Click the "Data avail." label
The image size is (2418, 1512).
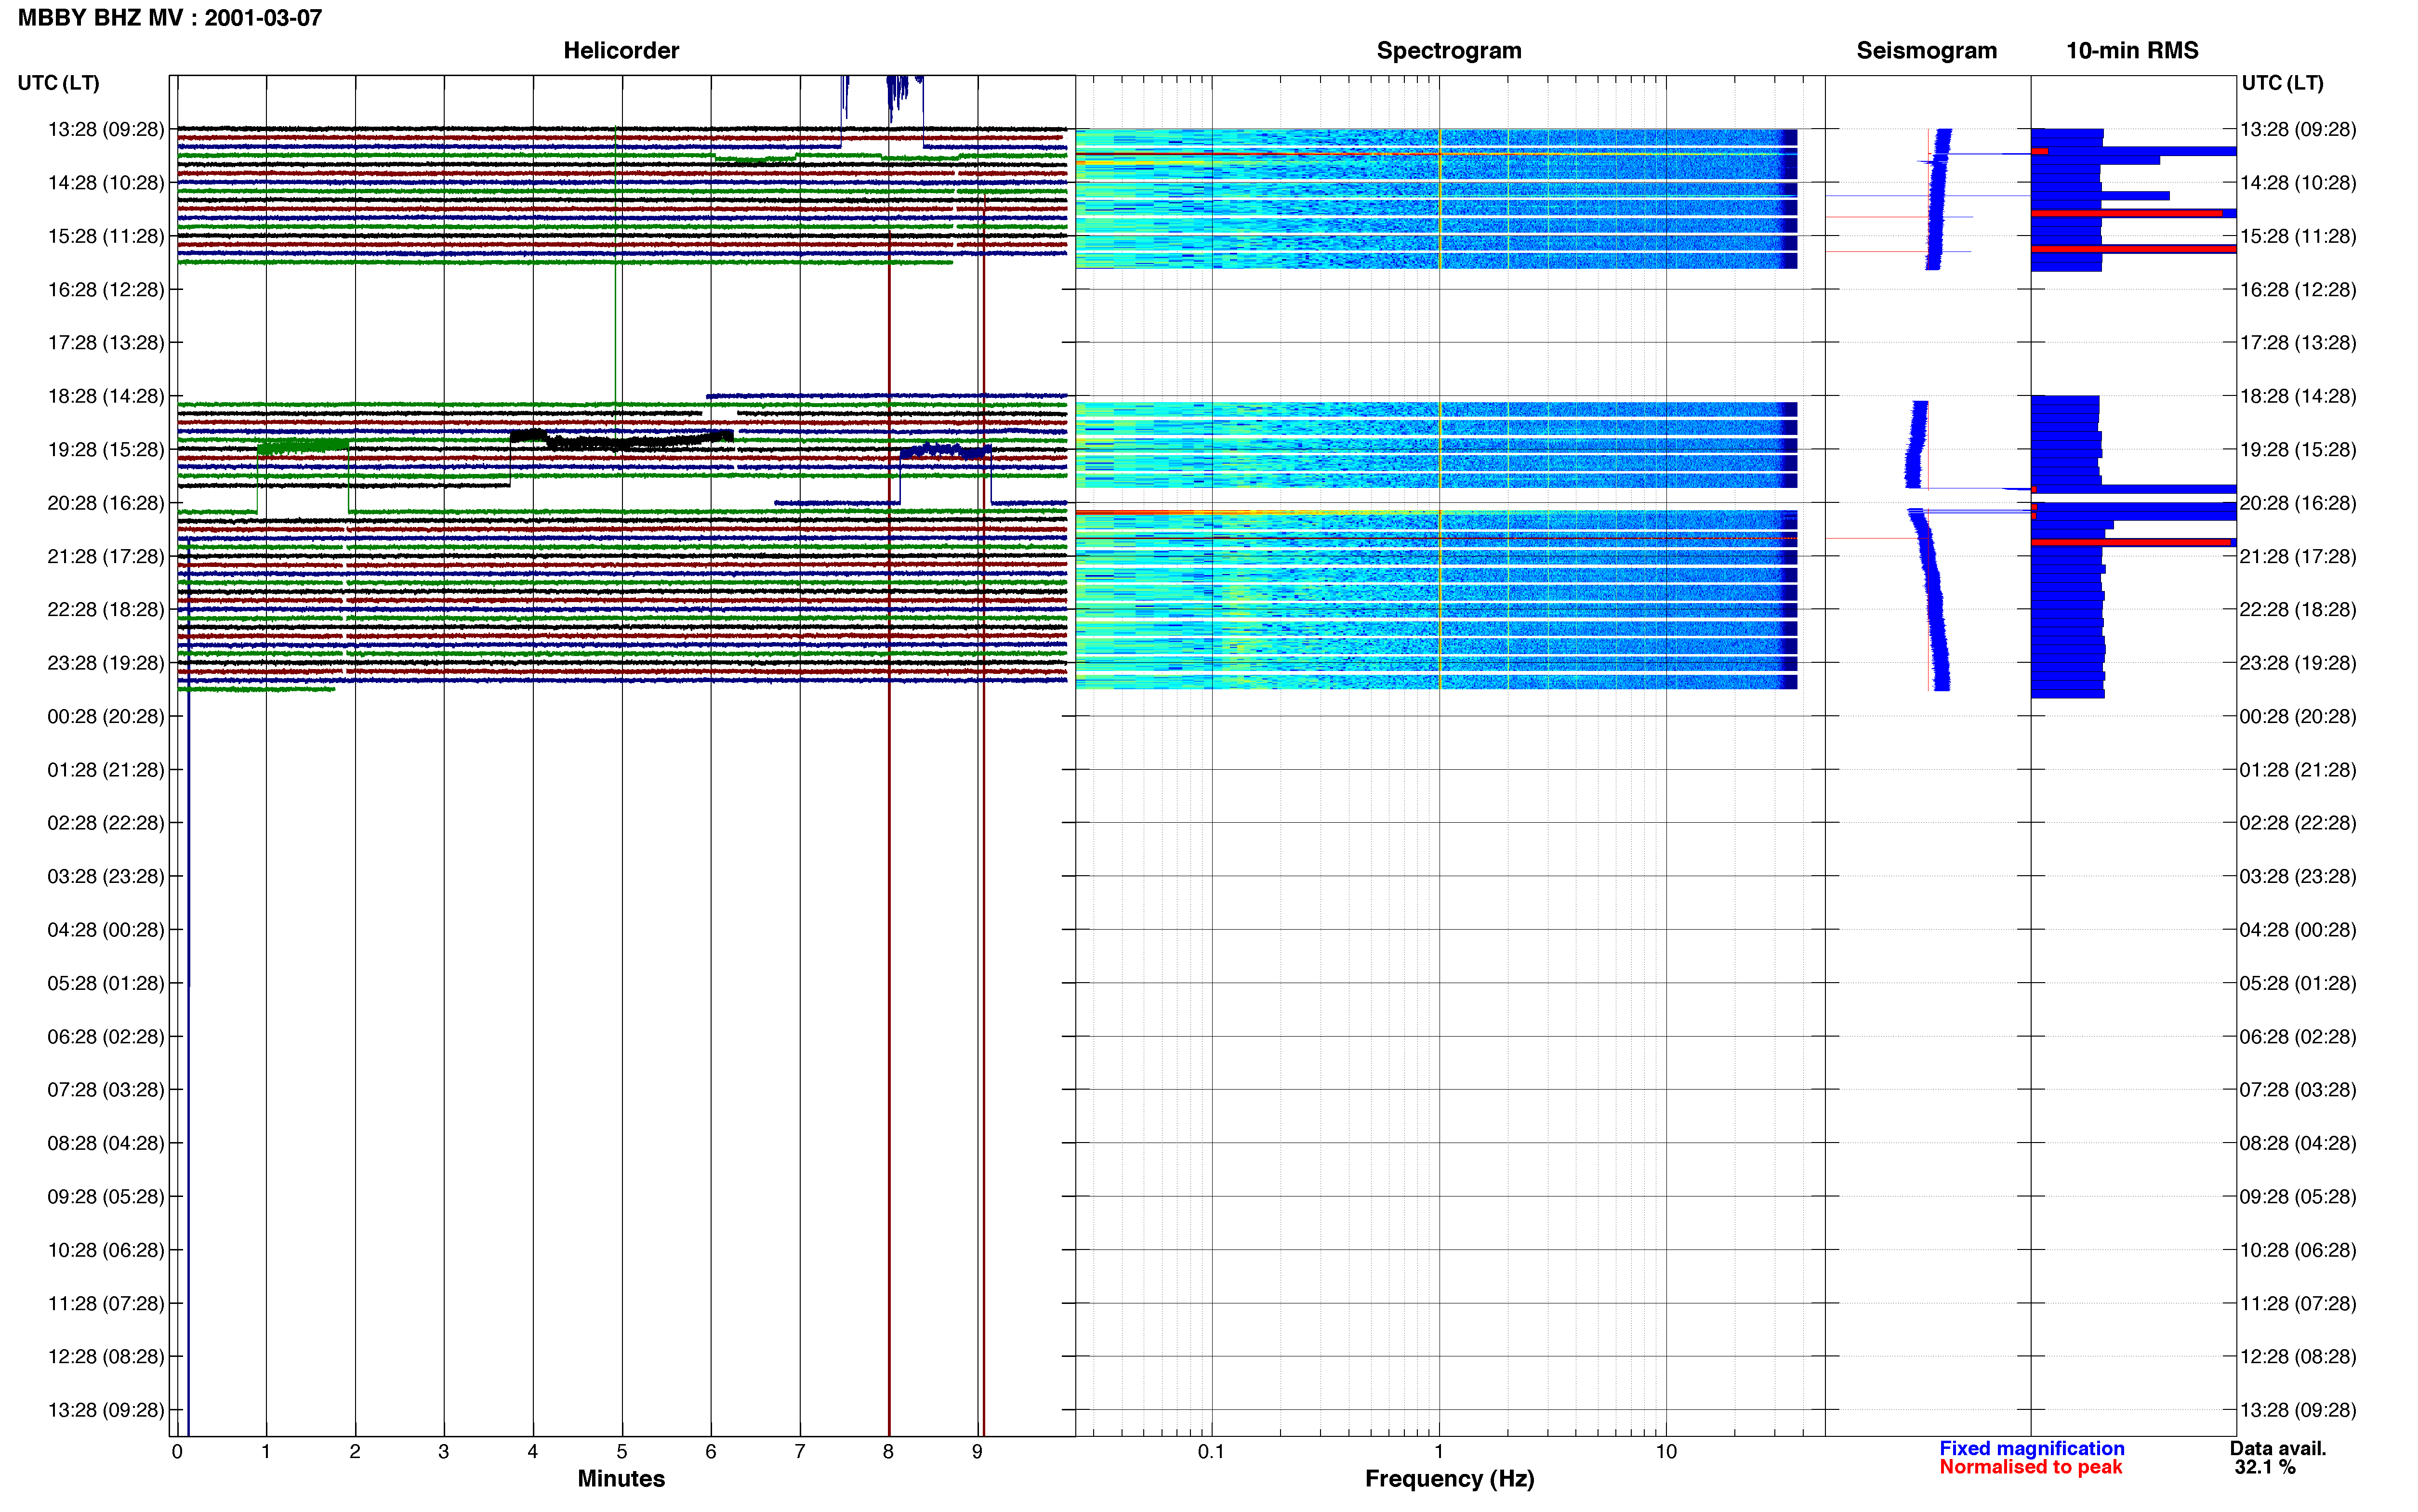pyautogui.click(x=2278, y=1449)
